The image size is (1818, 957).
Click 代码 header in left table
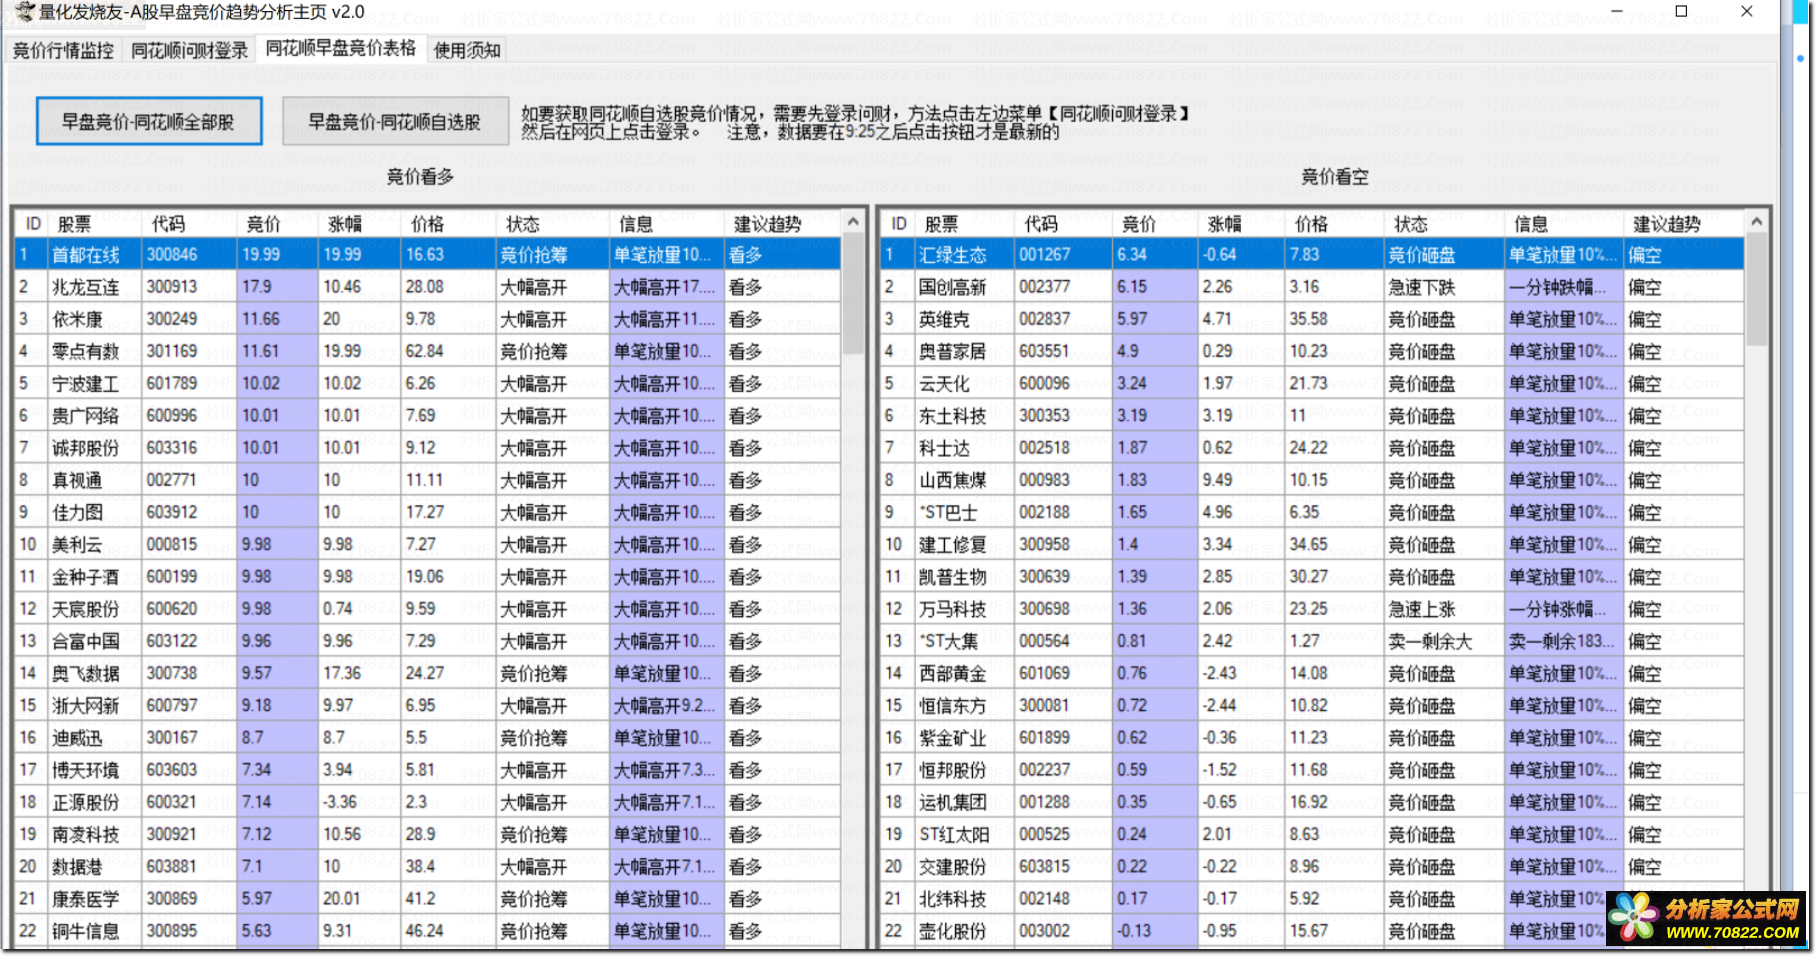[189, 224]
